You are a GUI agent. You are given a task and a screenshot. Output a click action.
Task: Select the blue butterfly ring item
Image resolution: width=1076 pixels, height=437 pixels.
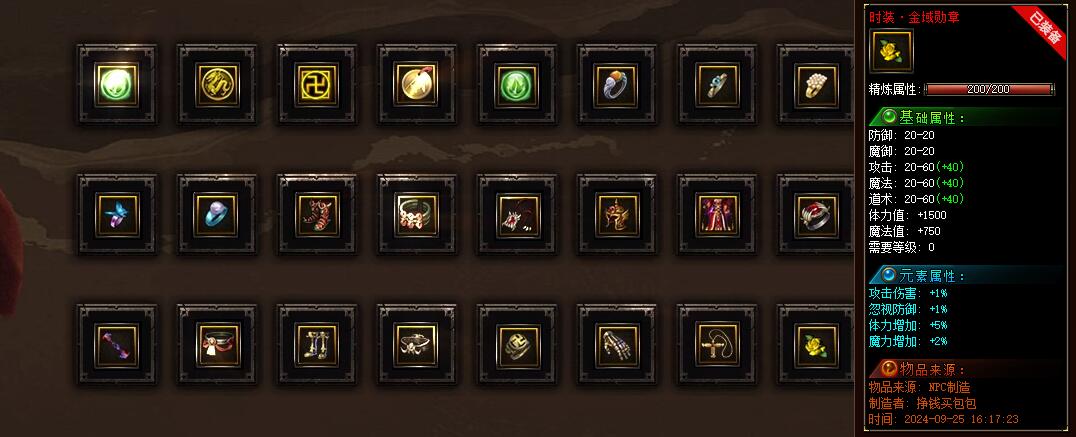tap(117, 215)
